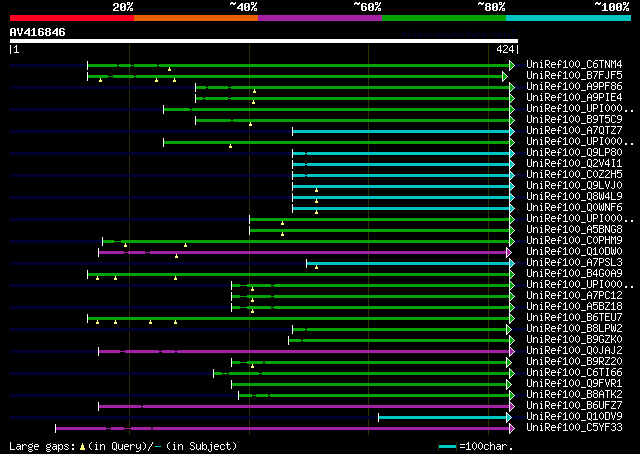Click the yellow gap marker under the UniRef100_B9T5C9 alignment
Viewport: 640px width, 454px height.
[x=250, y=124]
